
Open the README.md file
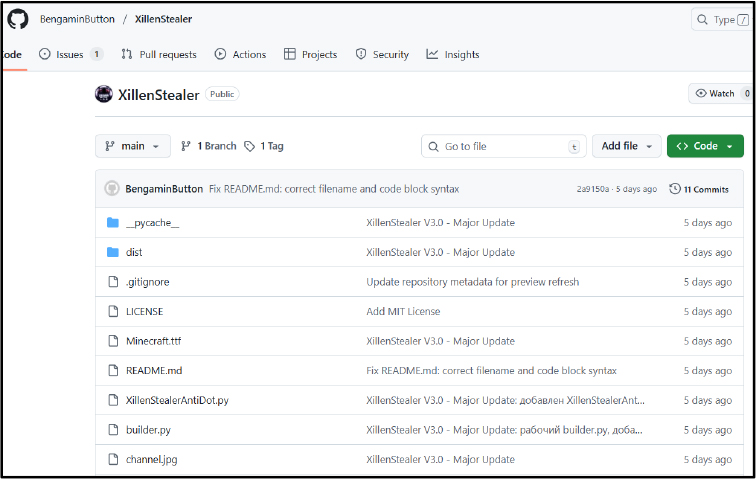point(154,371)
